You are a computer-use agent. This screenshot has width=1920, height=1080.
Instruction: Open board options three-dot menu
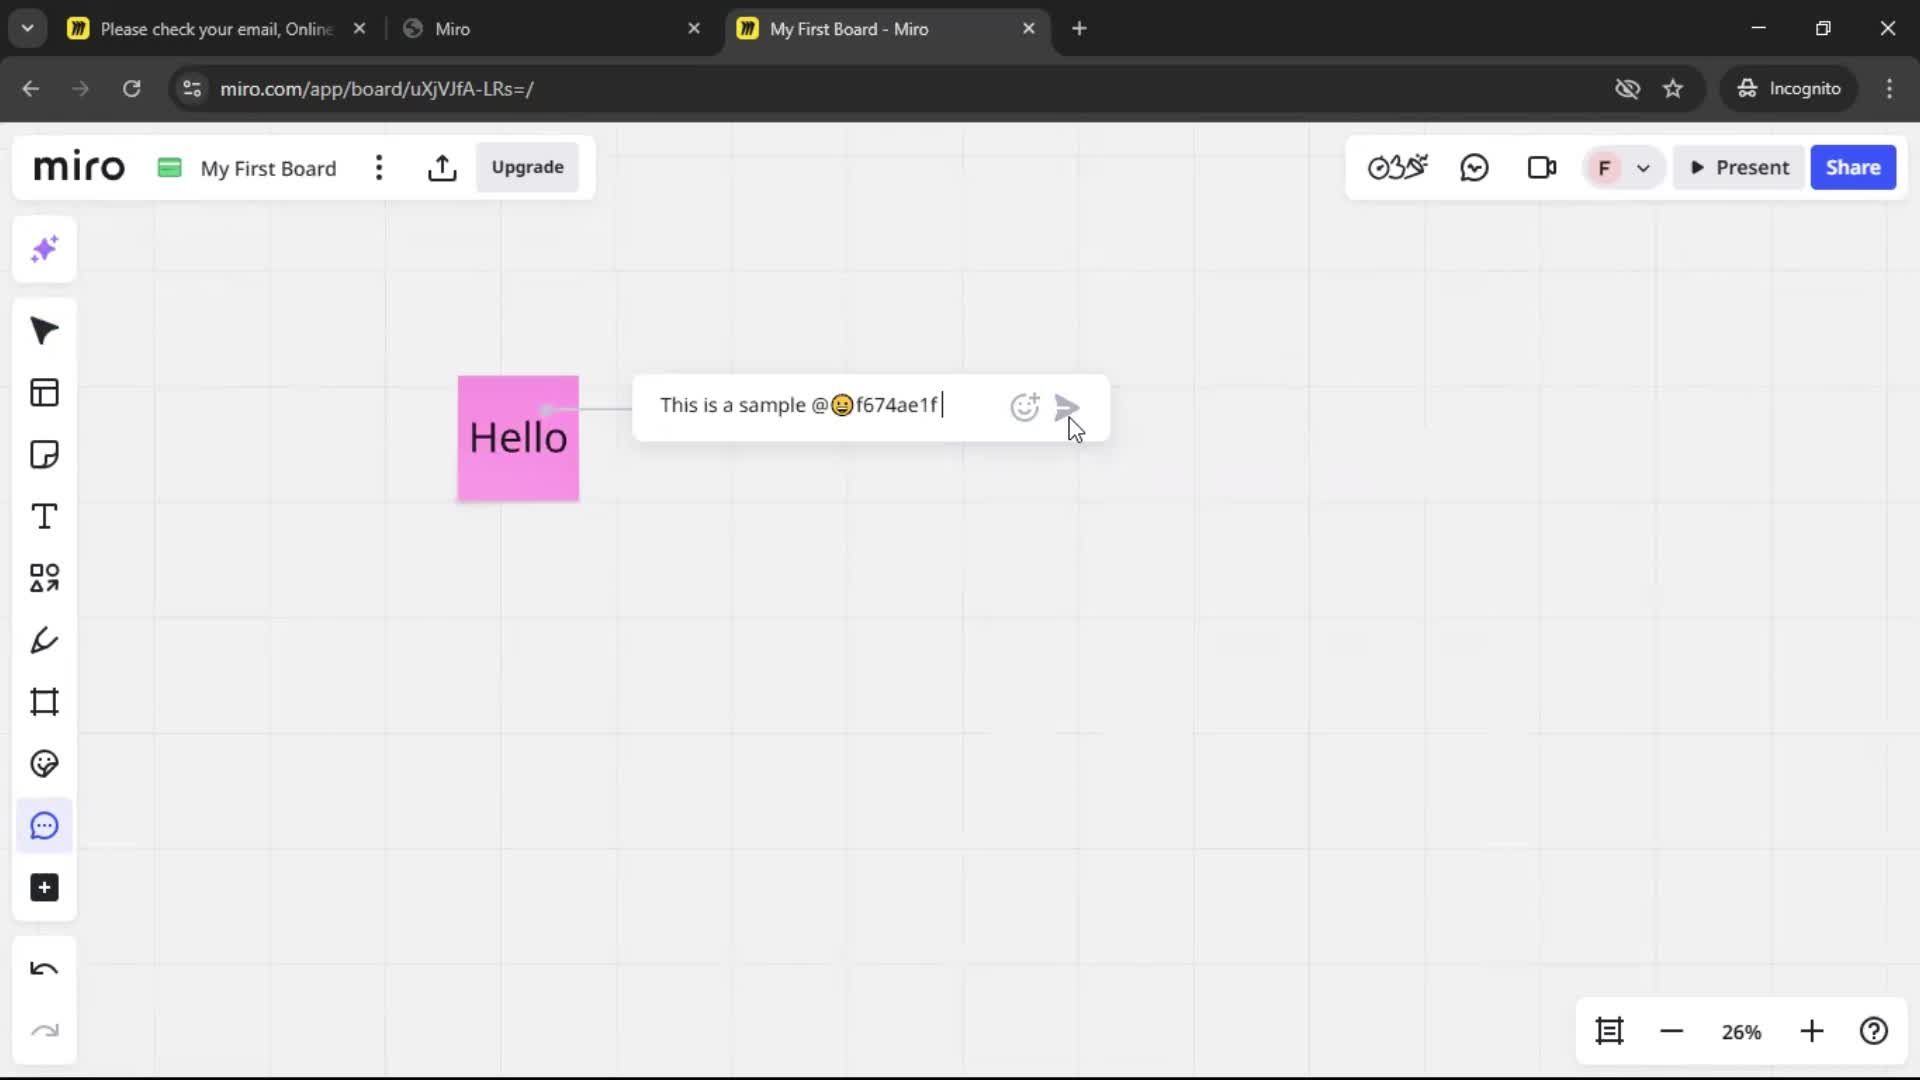[379, 168]
